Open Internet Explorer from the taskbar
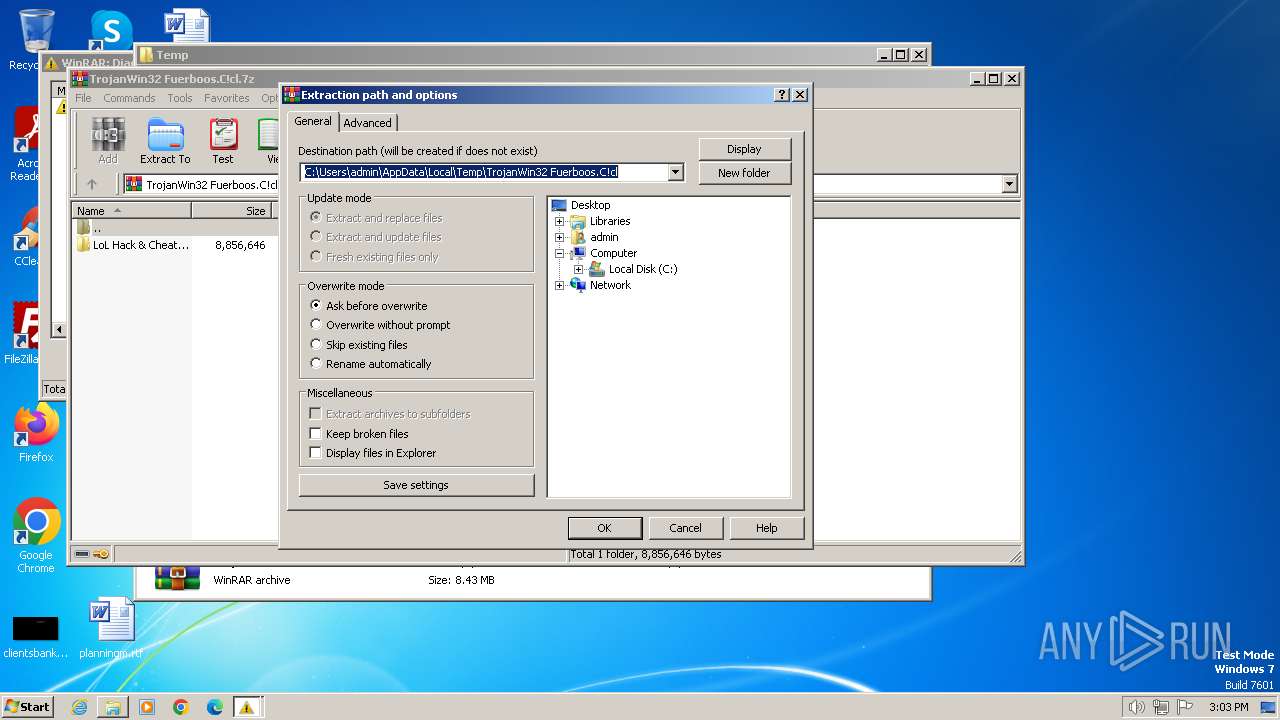 pyautogui.click(x=79, y=707)
